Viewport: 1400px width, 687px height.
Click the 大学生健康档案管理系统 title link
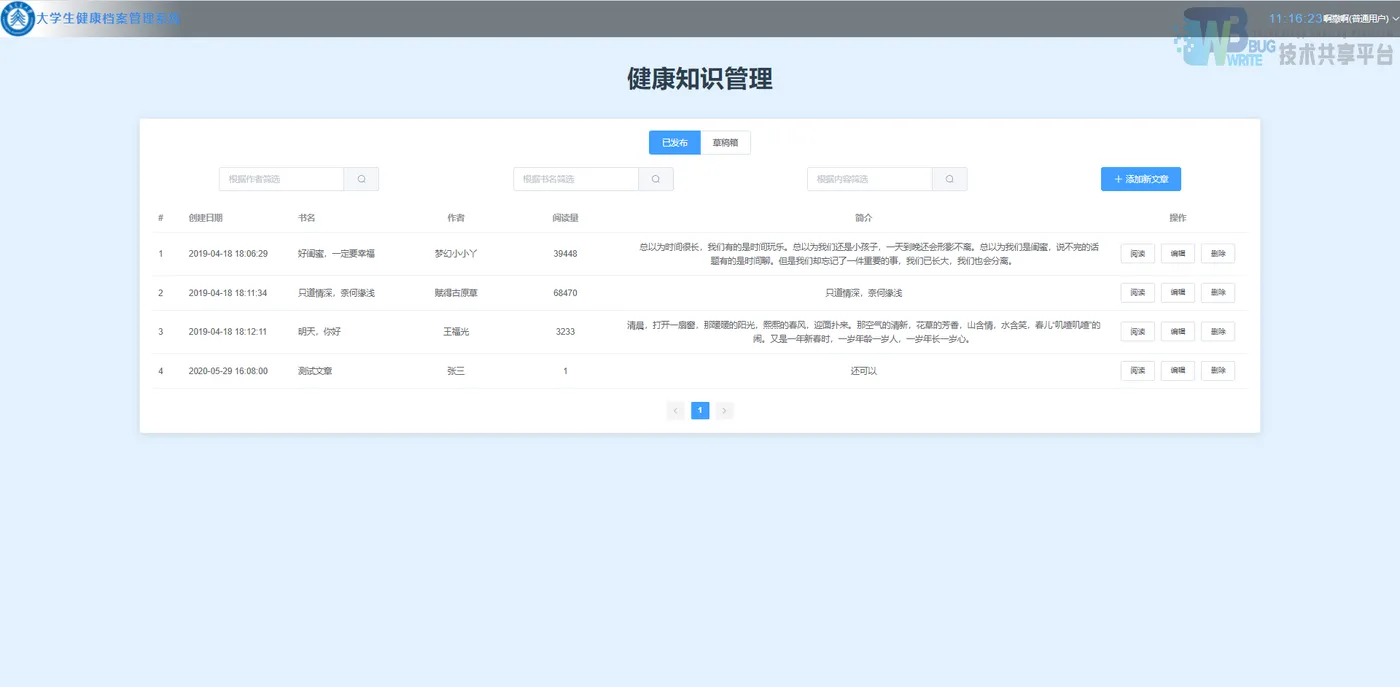coord(103,18)
